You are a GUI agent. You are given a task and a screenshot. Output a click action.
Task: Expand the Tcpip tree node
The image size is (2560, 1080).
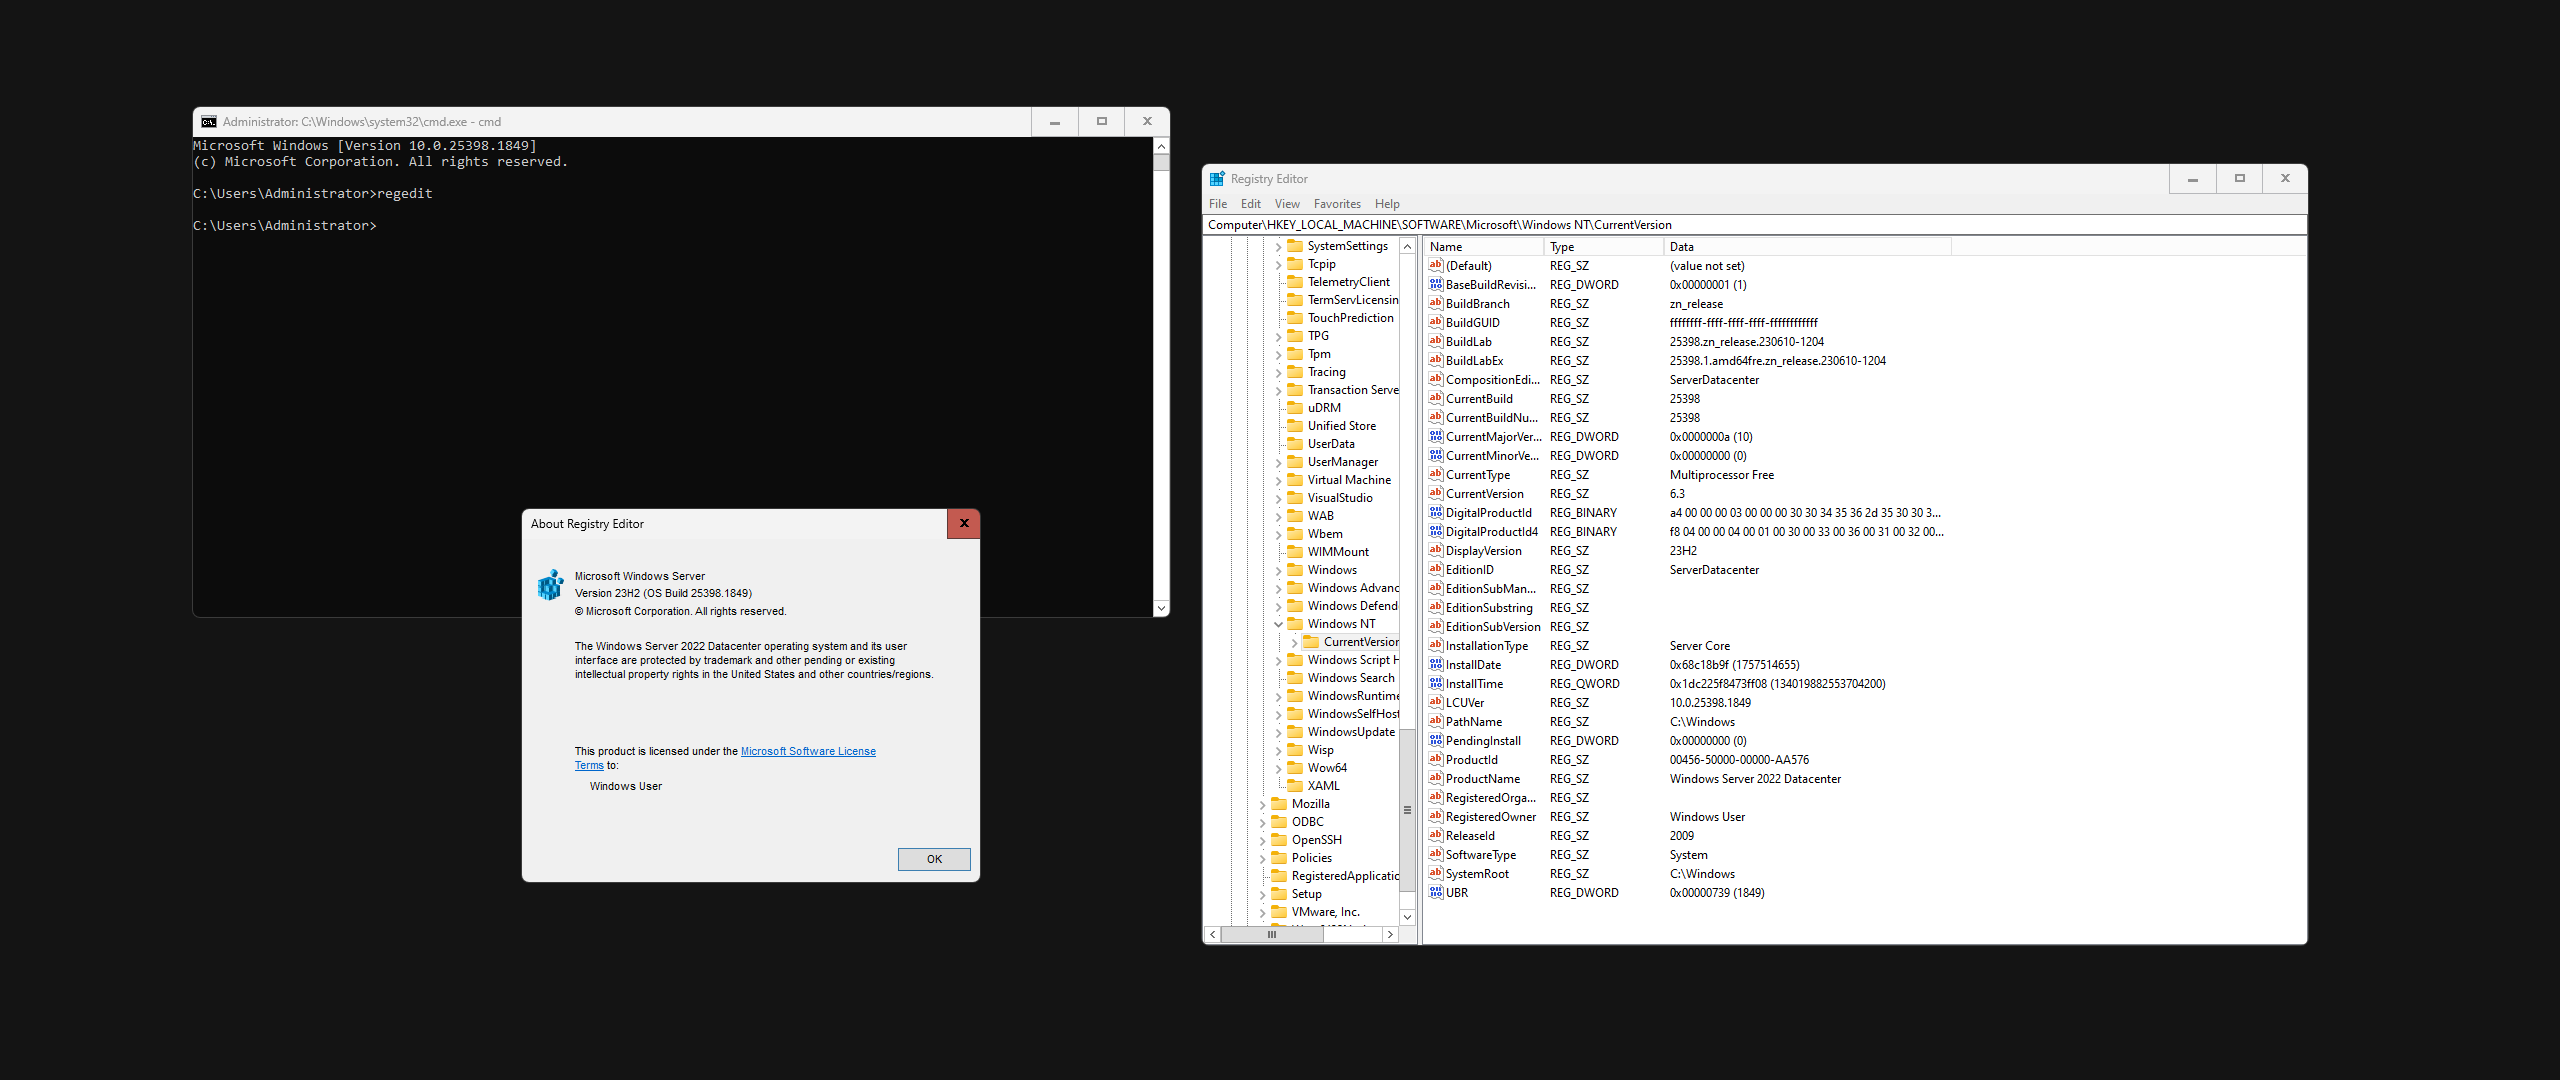pyautogui.click(x=1278, y=264)
